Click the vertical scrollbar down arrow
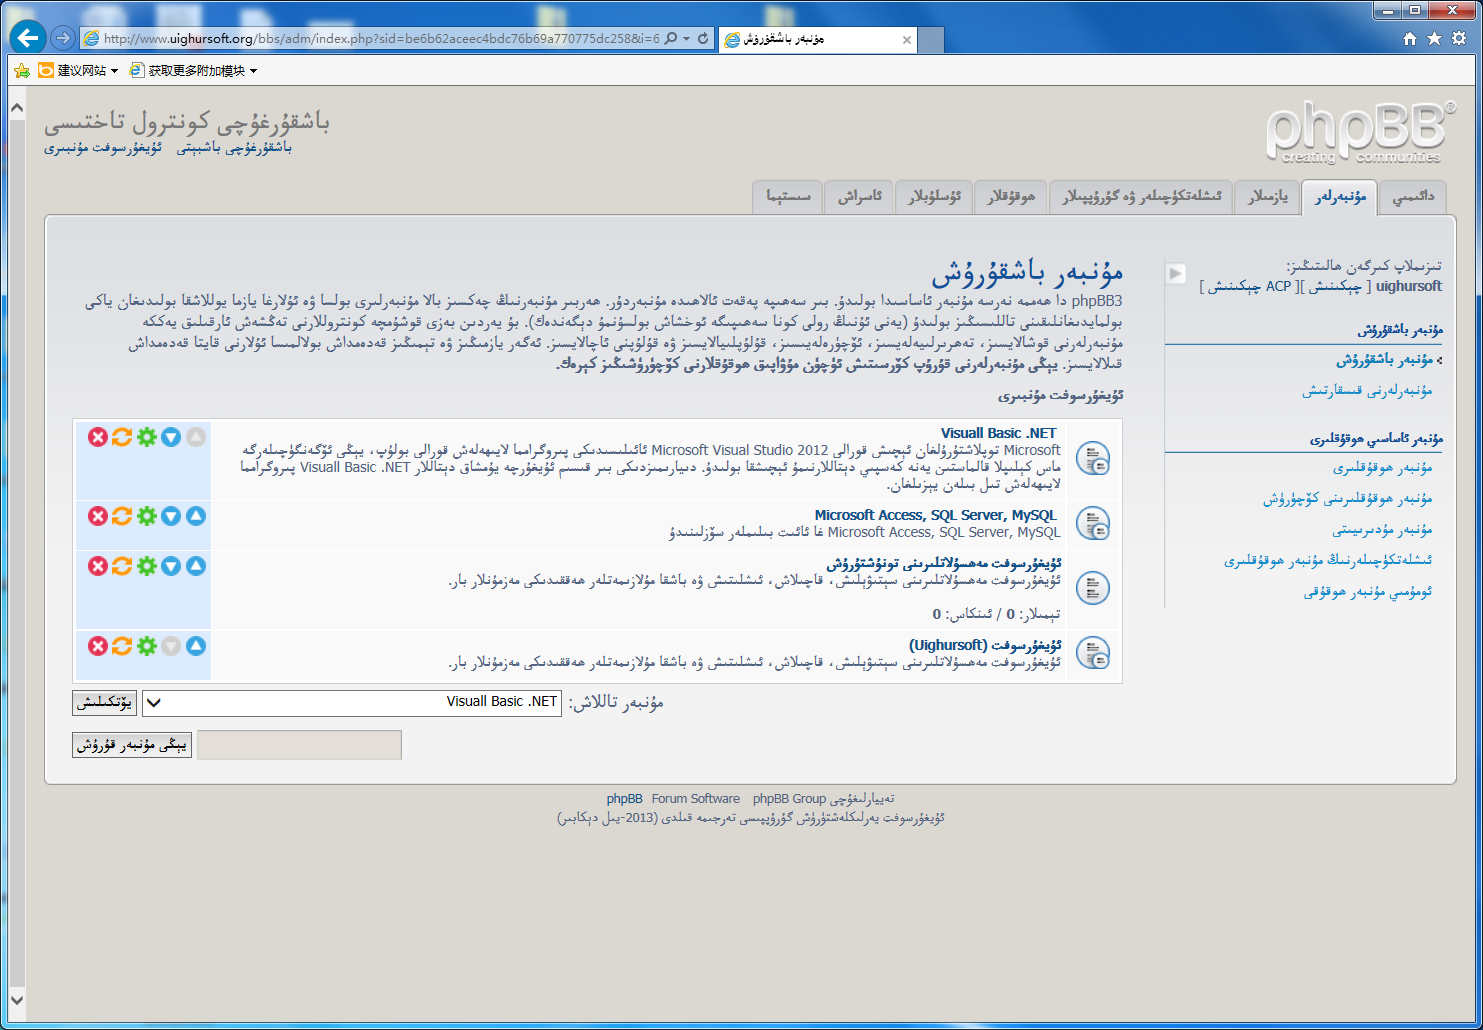 pos(17,998)
